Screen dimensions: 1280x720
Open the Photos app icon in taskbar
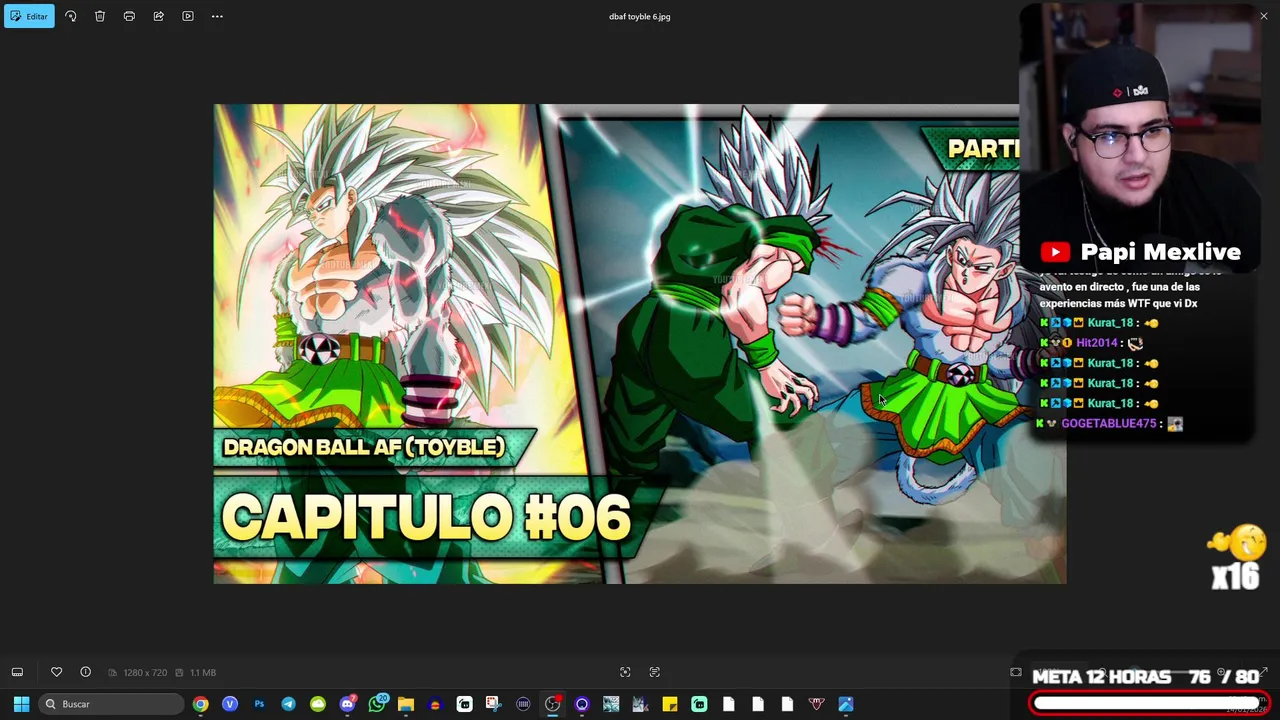[846, 704]
